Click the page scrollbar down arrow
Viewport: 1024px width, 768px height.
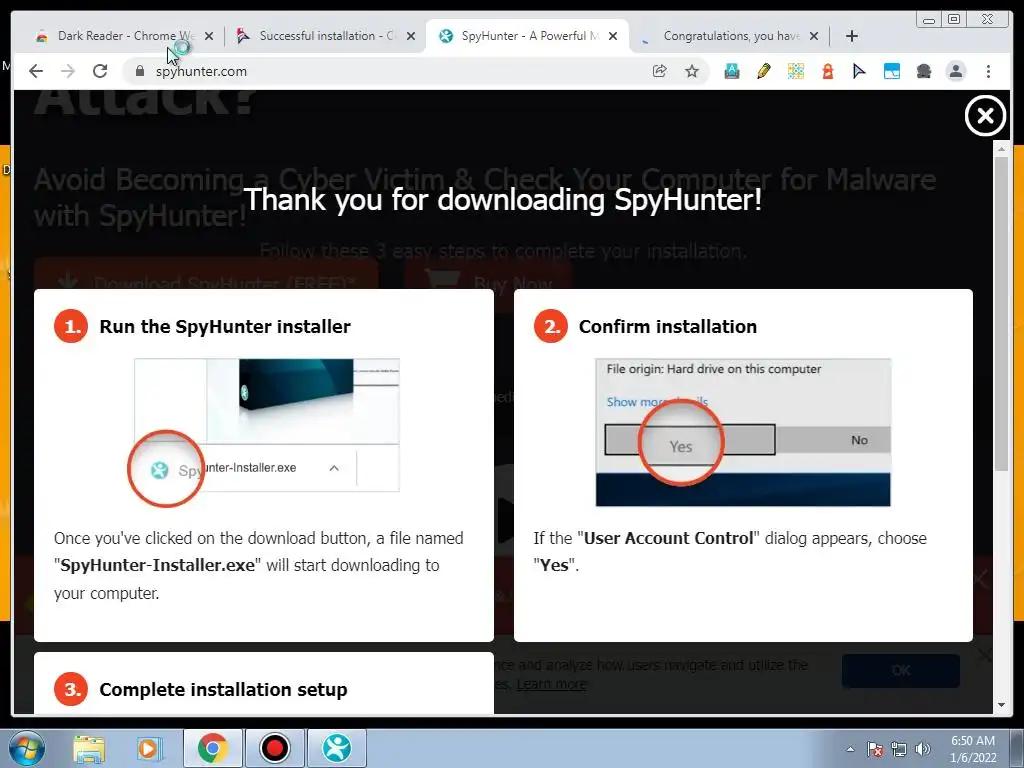coord(1001,705)
